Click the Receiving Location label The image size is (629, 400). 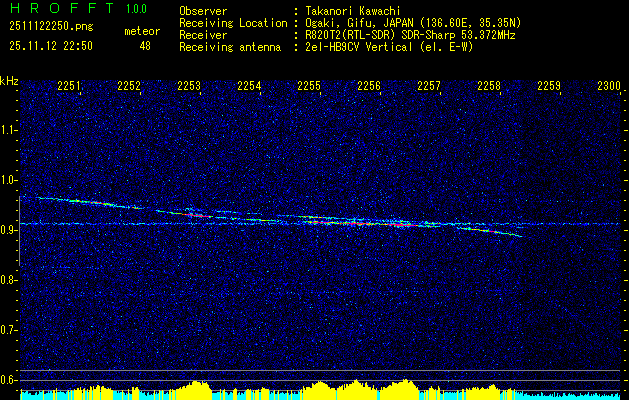[x=233, y=23]
